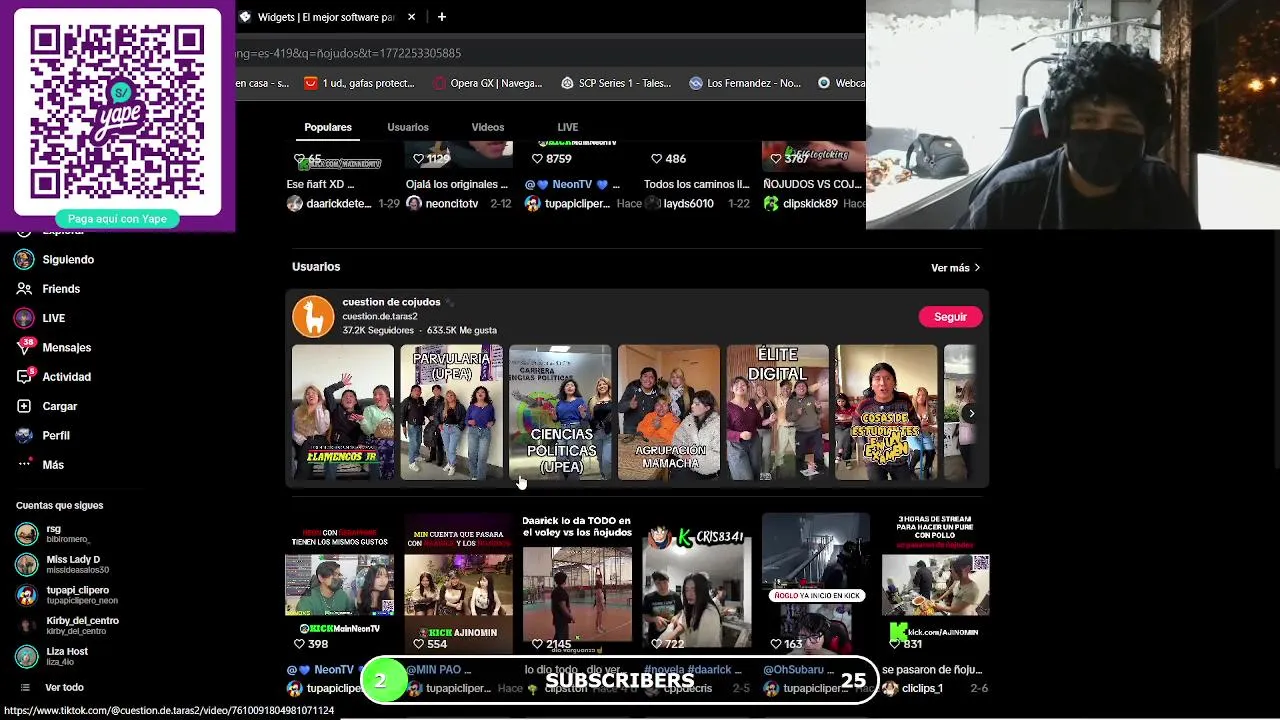
Task: Open the 3 horas de stream thumbnail
Action: point(935,583)
